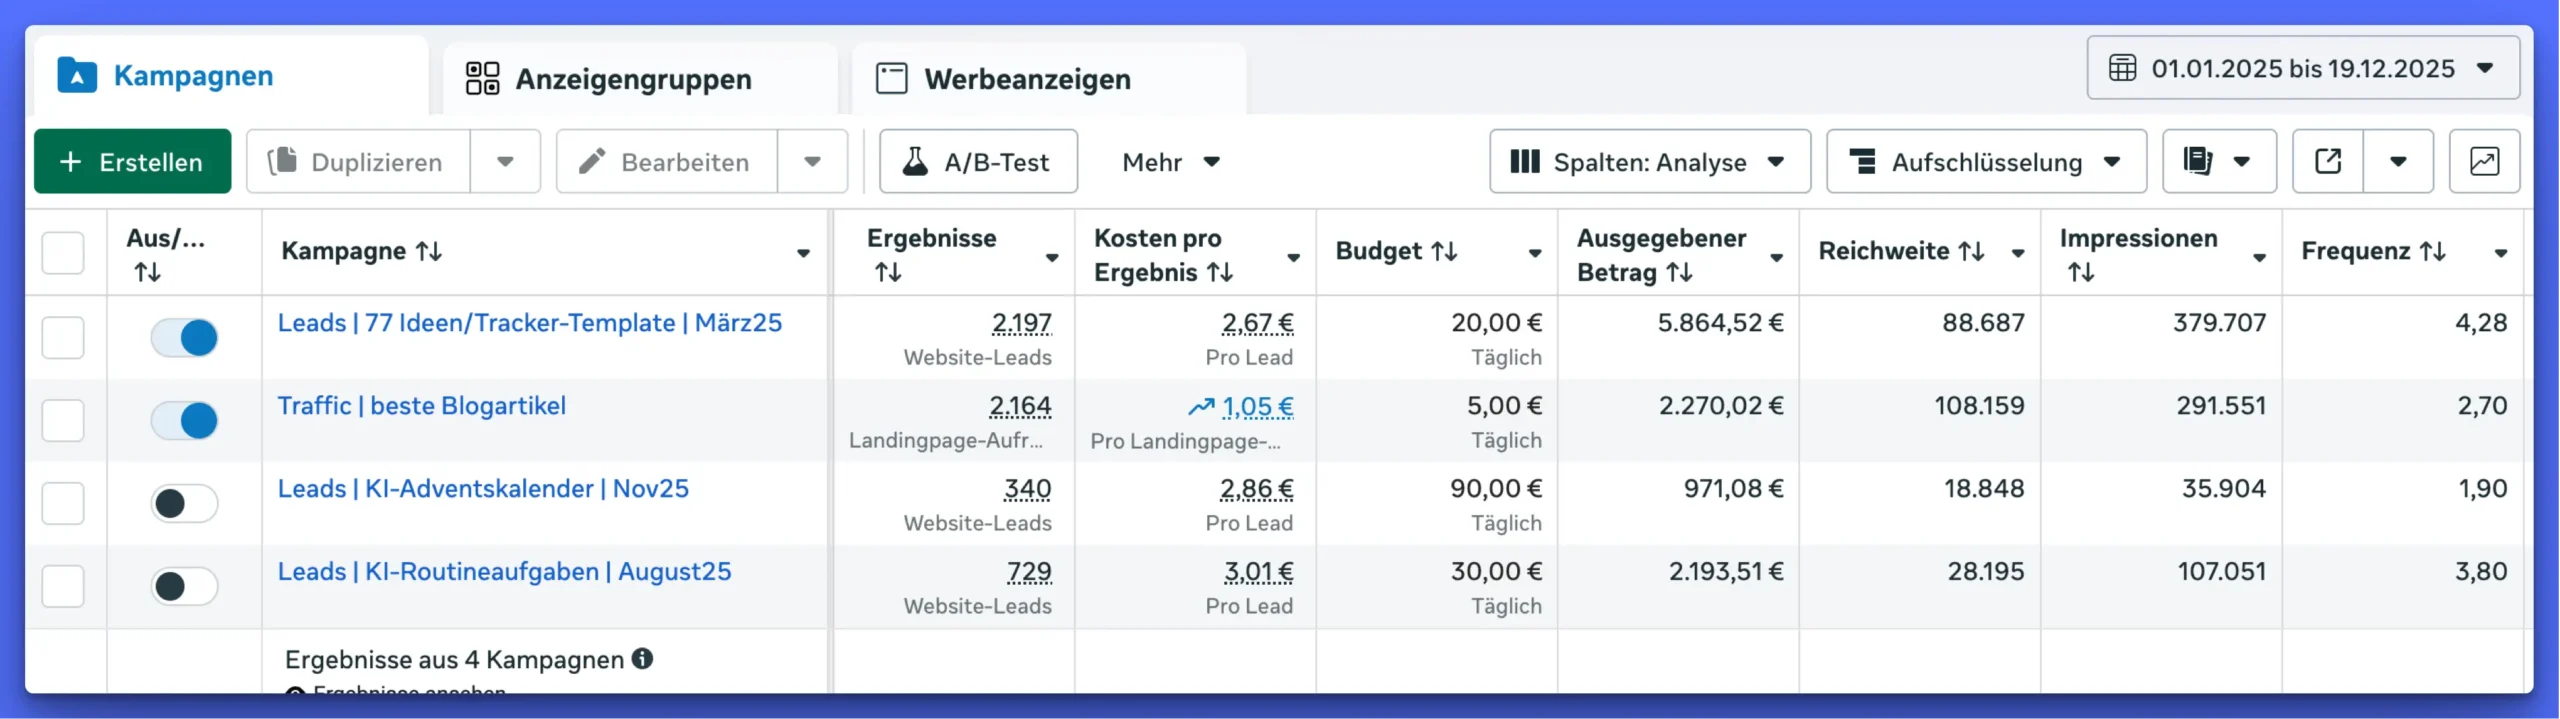Sort by Reichweite column arrows
Viewport: 2560px width, 719px height.
coord(1971,251)
